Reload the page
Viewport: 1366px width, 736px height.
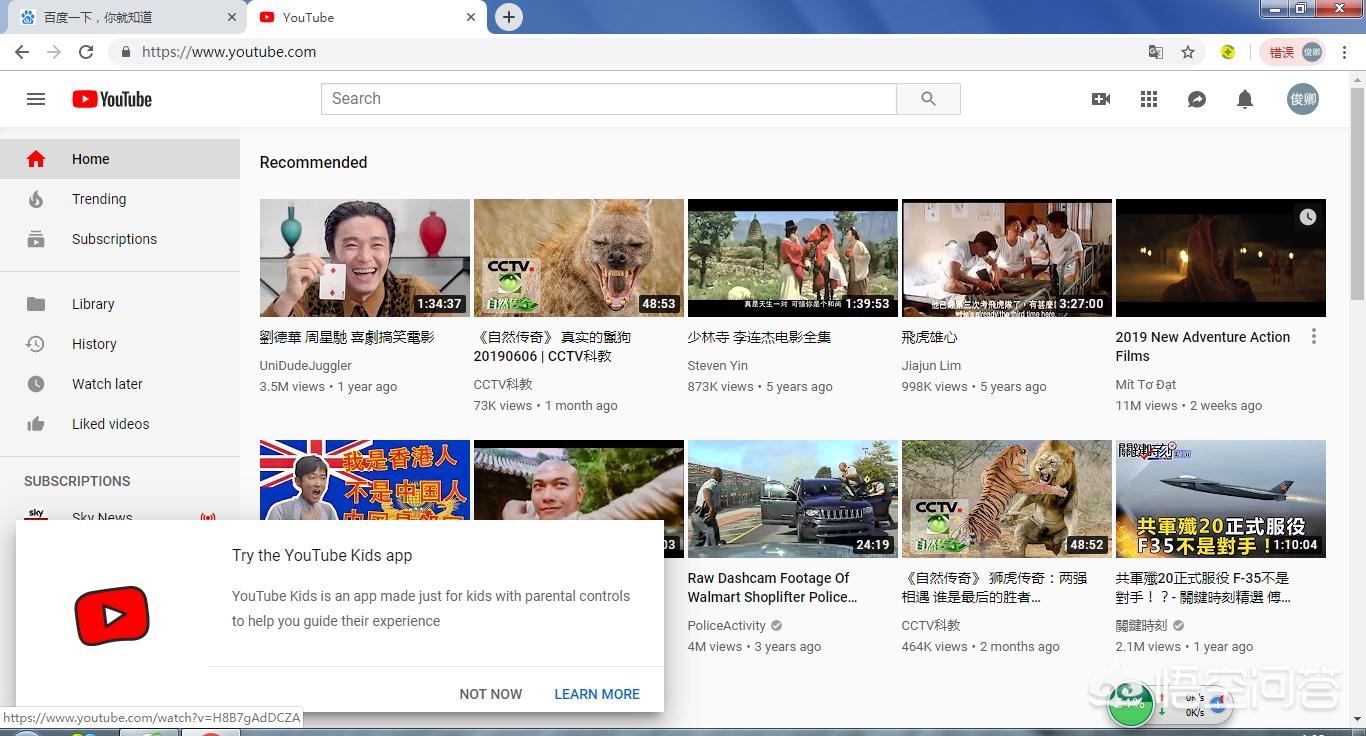coord(86,52)
